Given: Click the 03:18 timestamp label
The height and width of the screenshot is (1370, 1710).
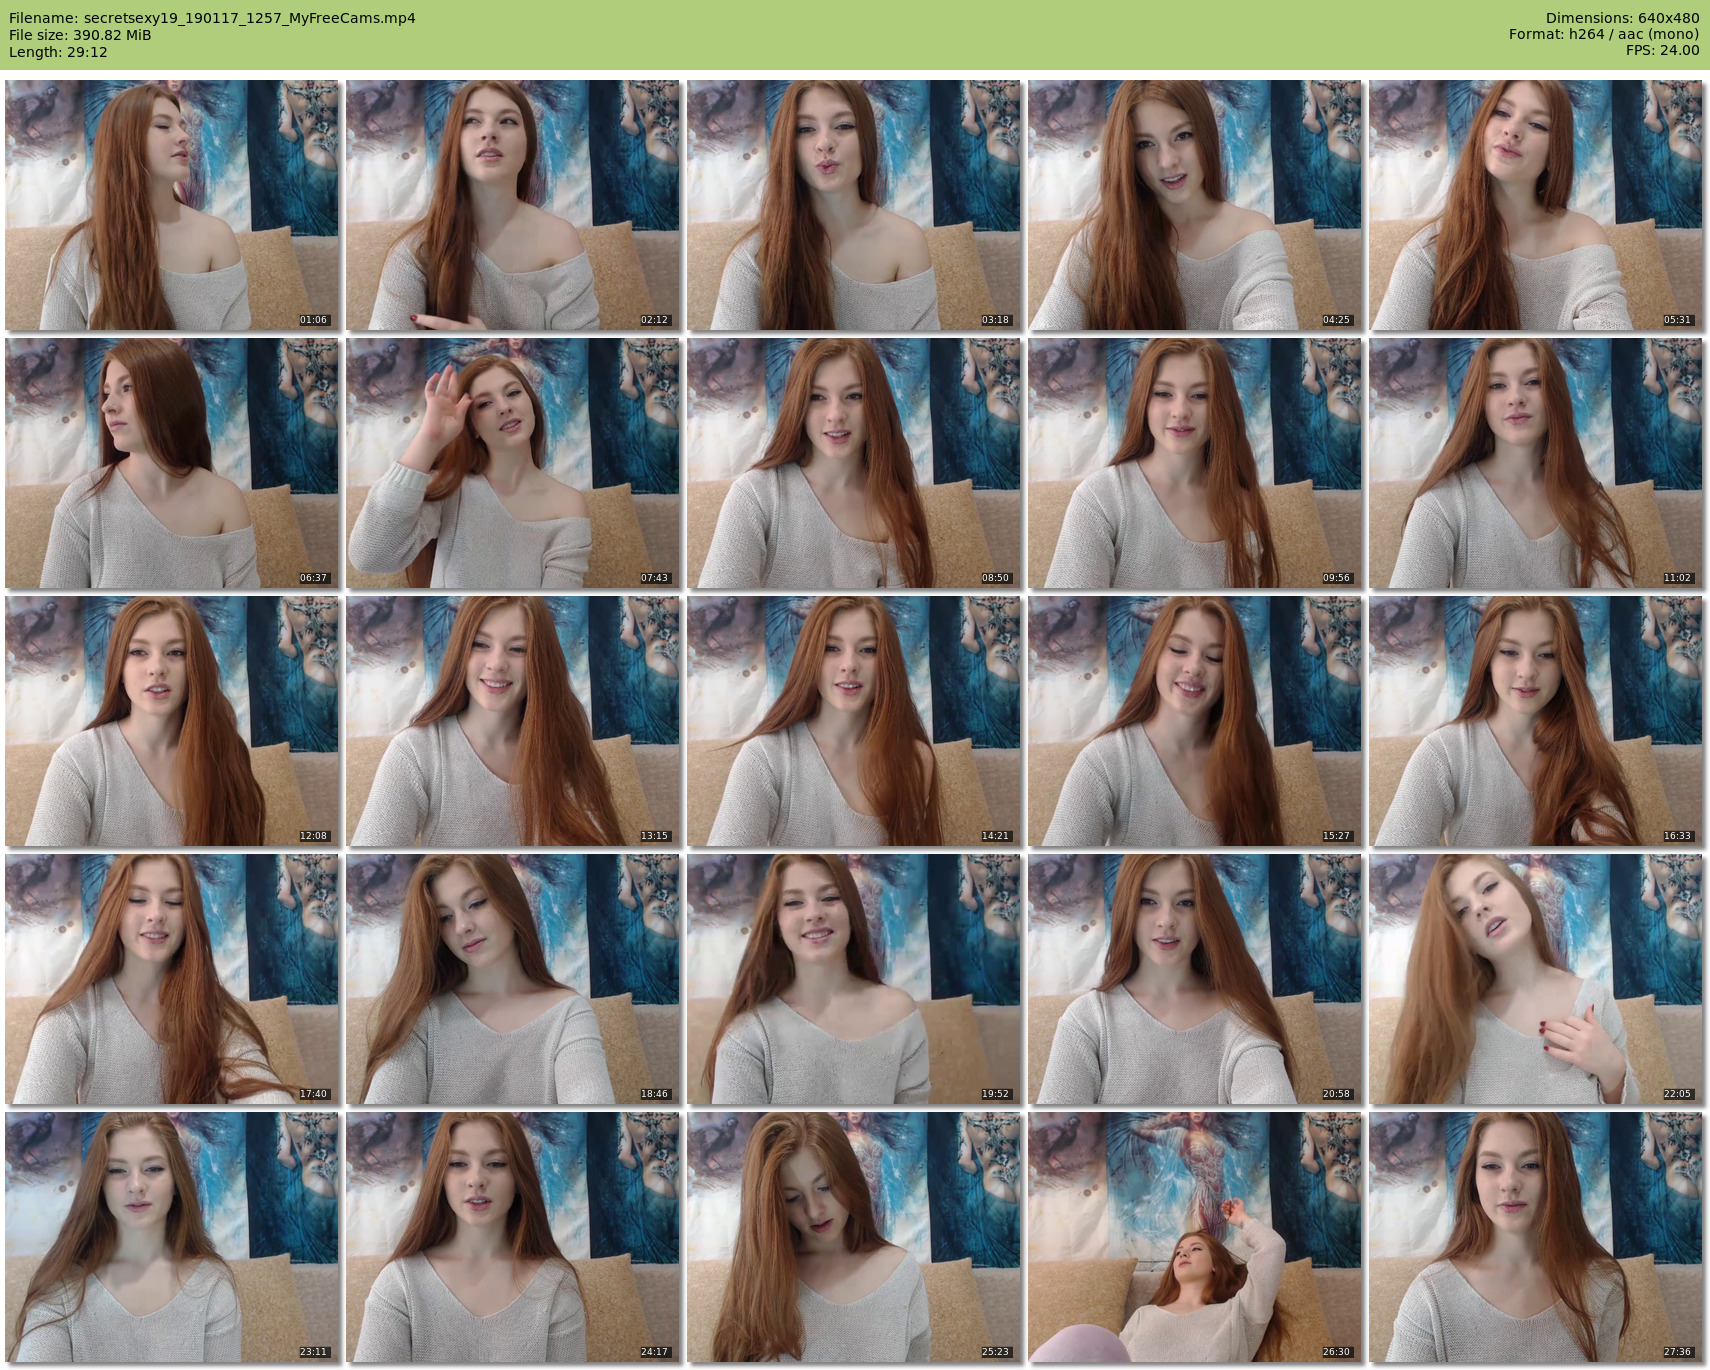Looking at the screenshot, I should (995, 320).
